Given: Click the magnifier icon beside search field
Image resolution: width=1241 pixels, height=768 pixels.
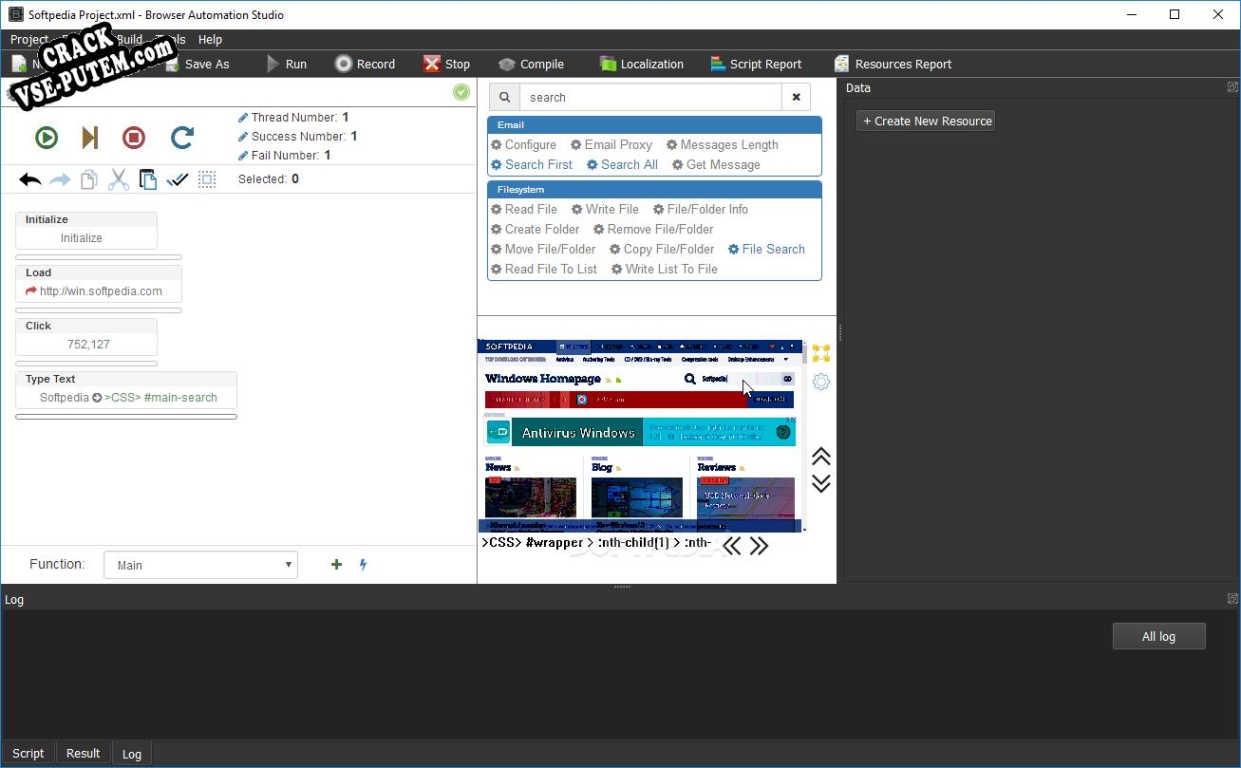Looking at the screenshot, I should [x=504, y=97].
